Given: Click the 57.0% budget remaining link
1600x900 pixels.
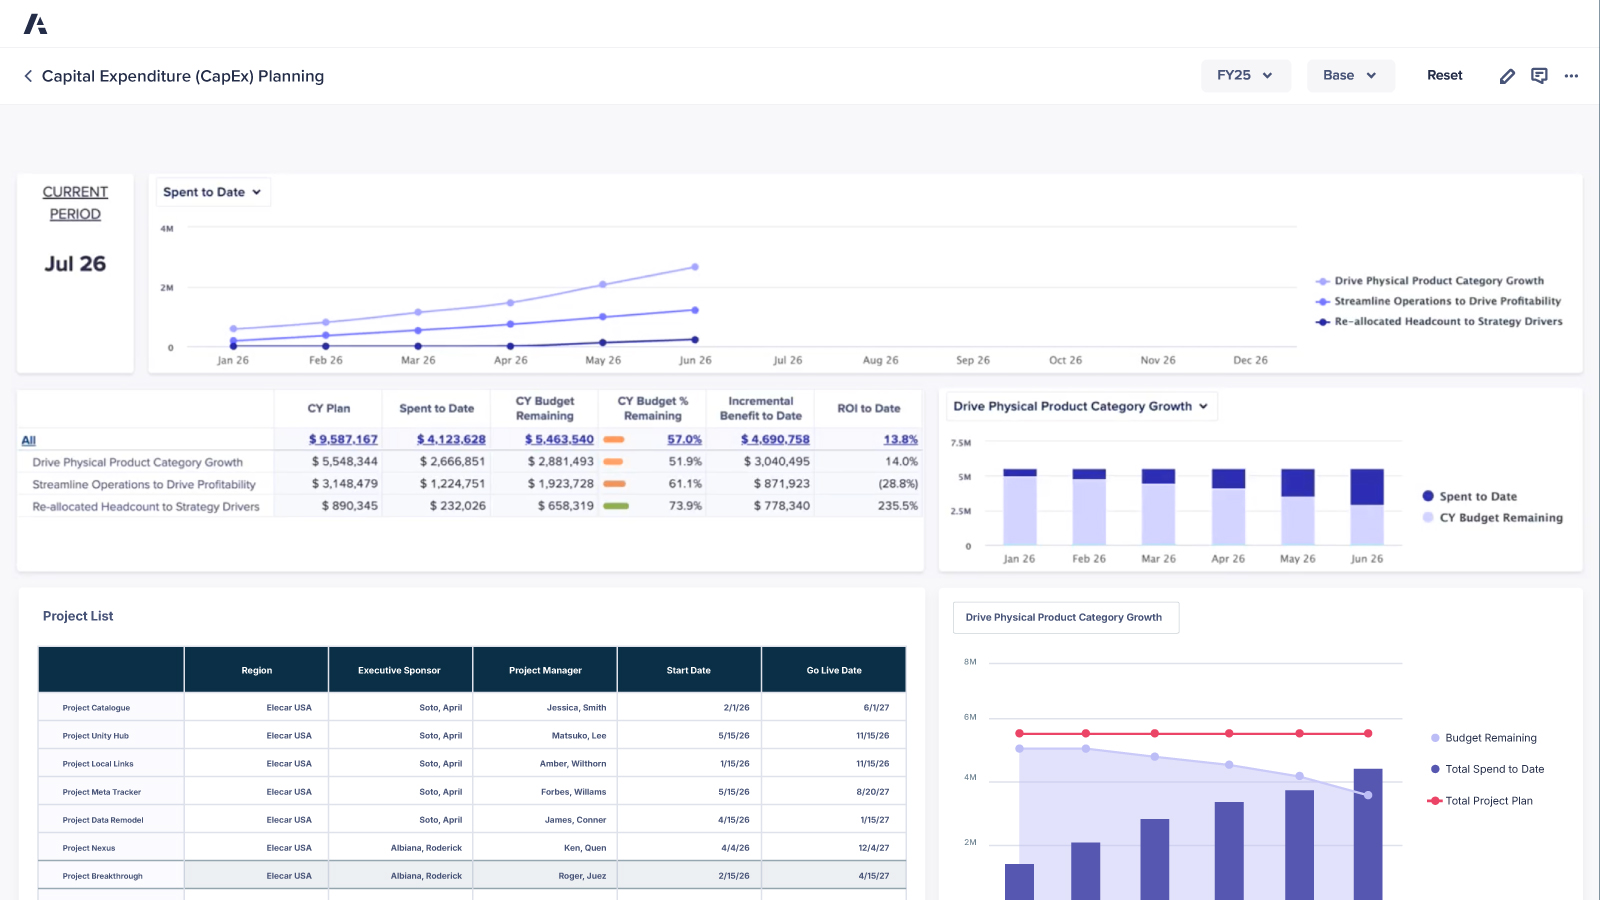Looking at the screenshot, I should tap(687, 439).
